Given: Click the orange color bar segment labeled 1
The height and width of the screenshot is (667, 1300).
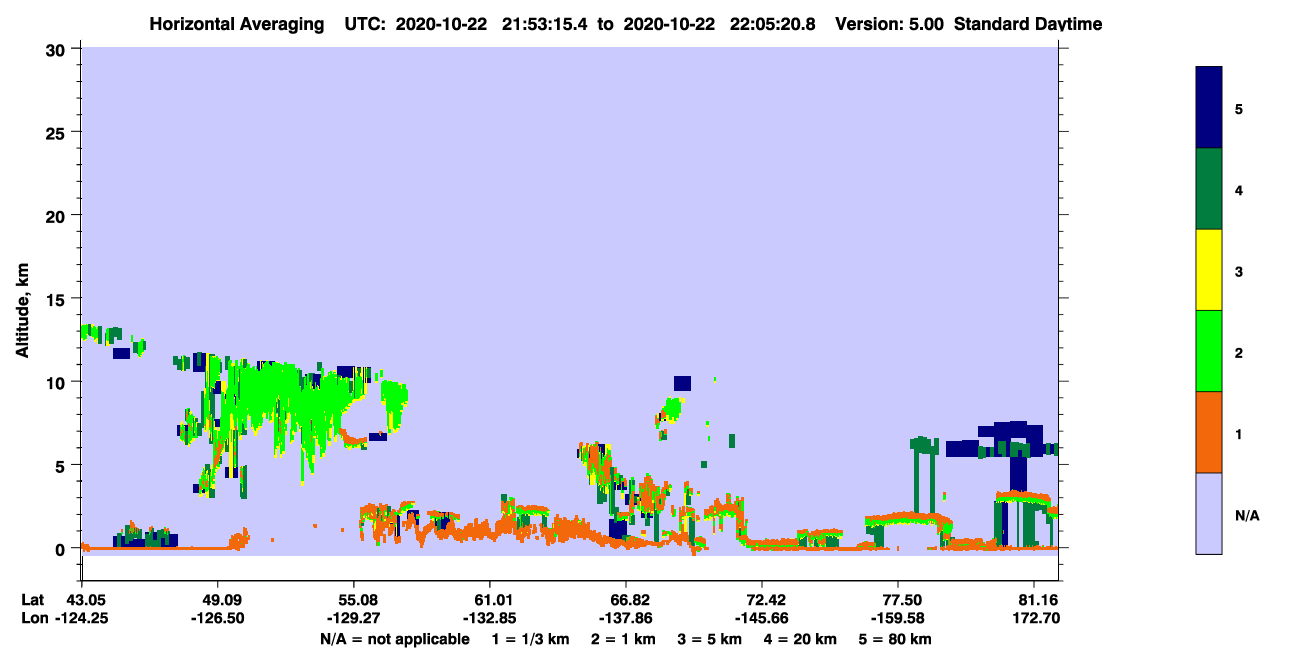Looking at the screenshot, I should point(1209,432).
